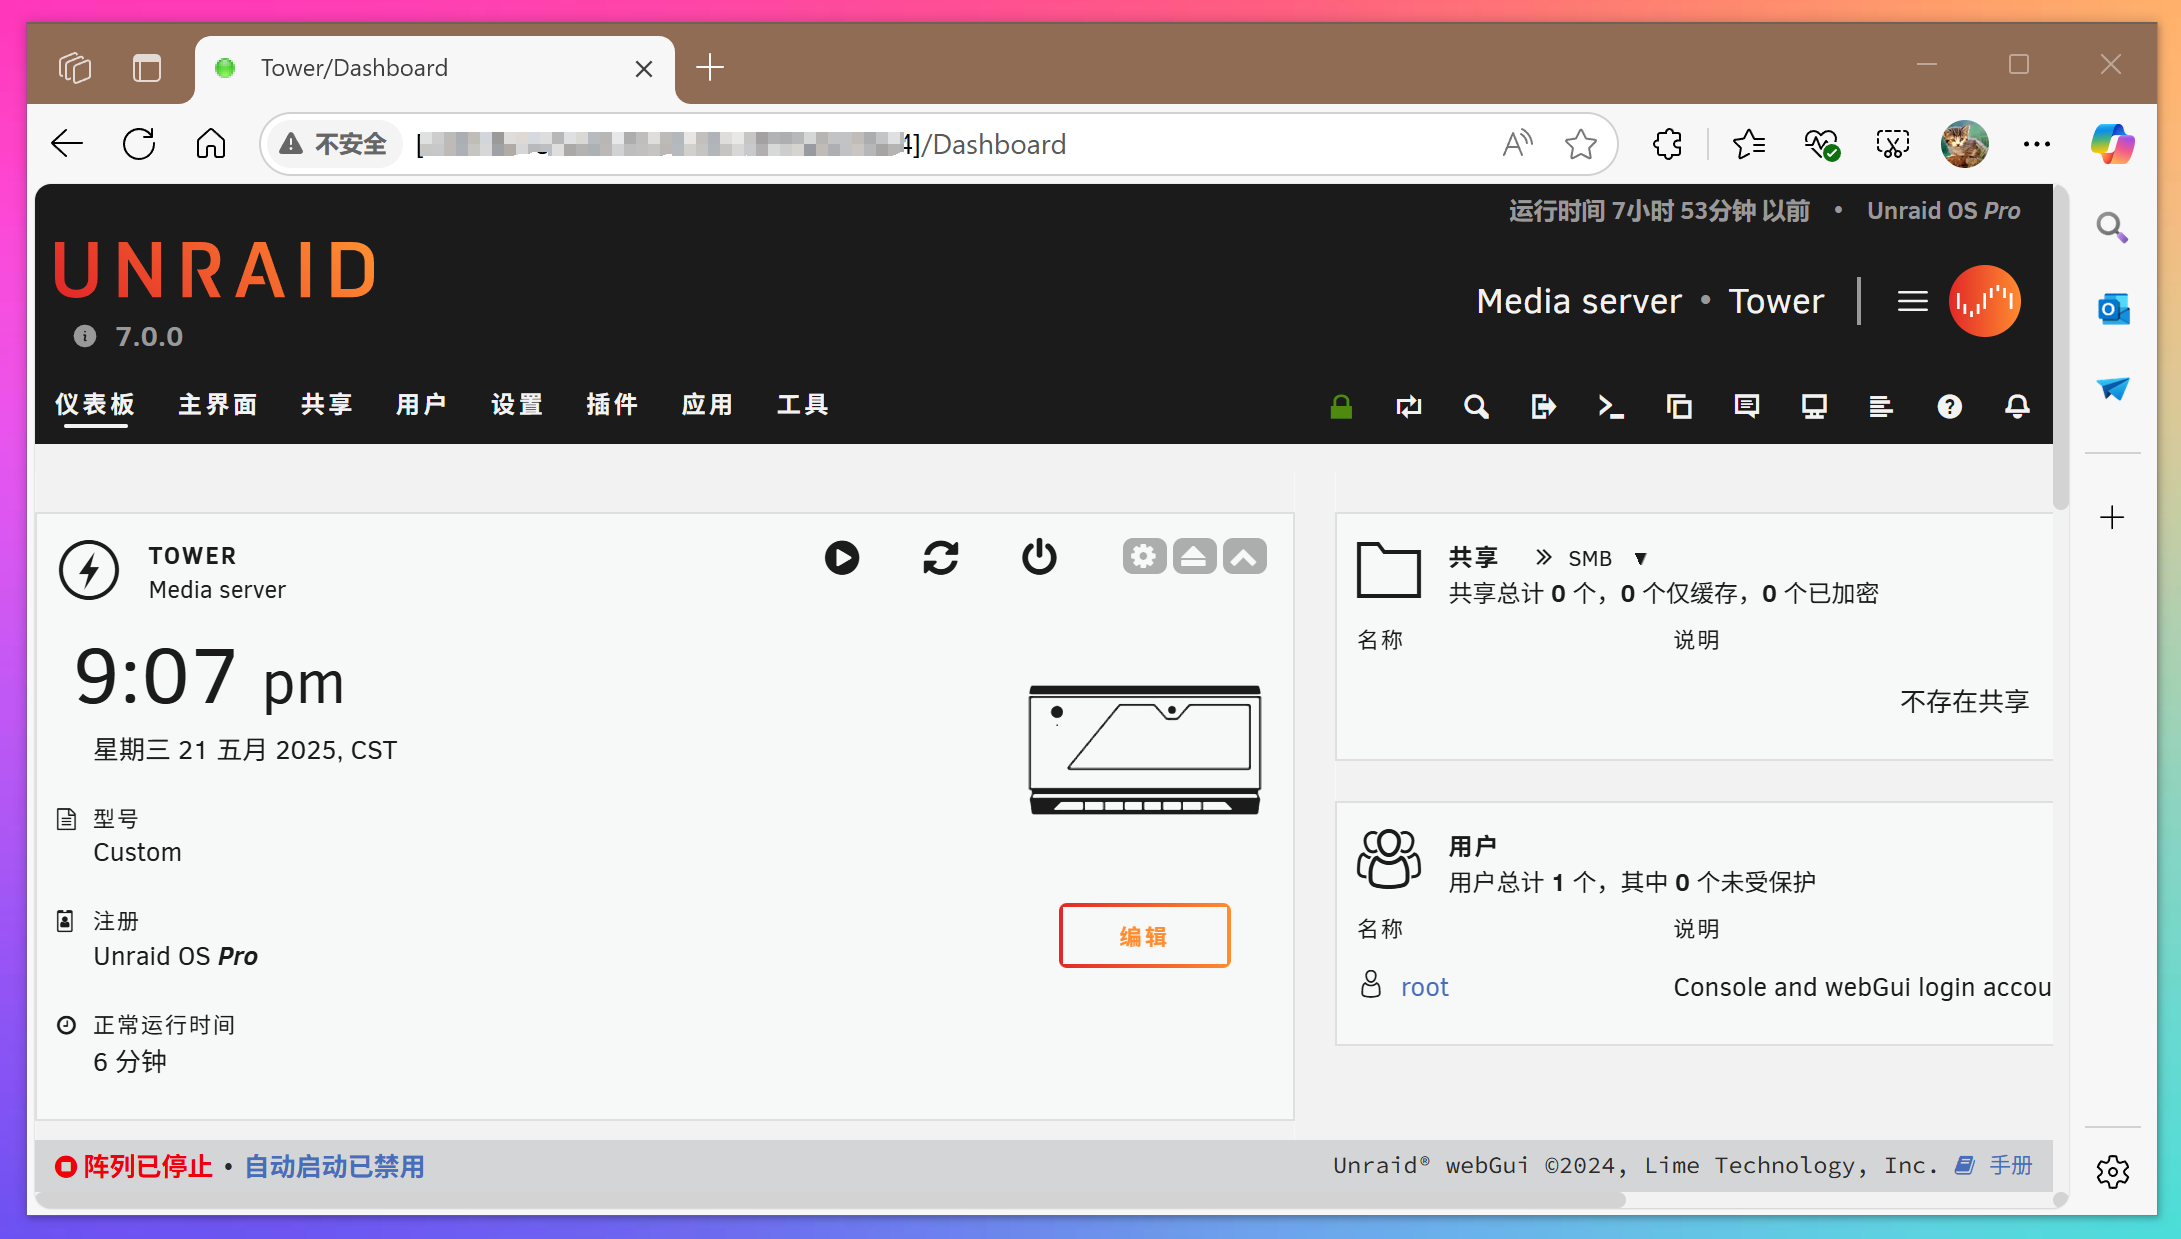Click the logout icon
The width and height of the screenshot is (2181, 1239).
click(x=1543, y=406)
